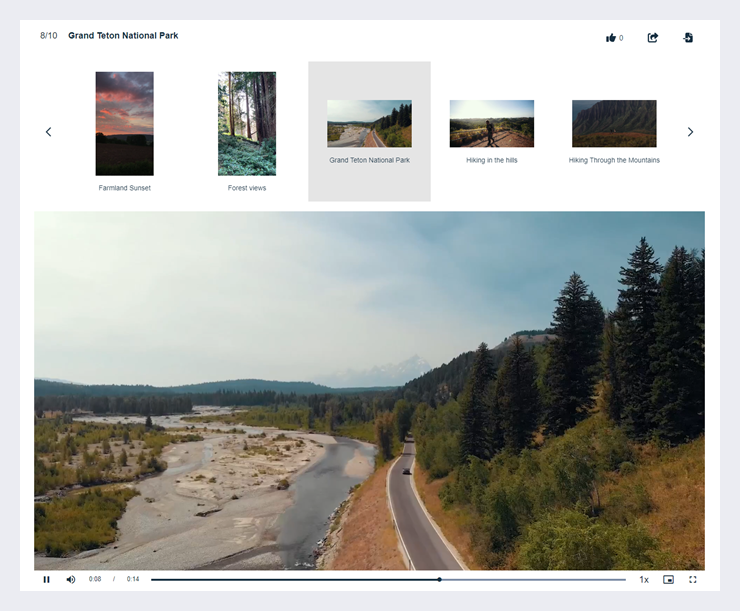Click the Forest views caption
This screenshot has width=740, height=611.
click(x=247, y=188)
